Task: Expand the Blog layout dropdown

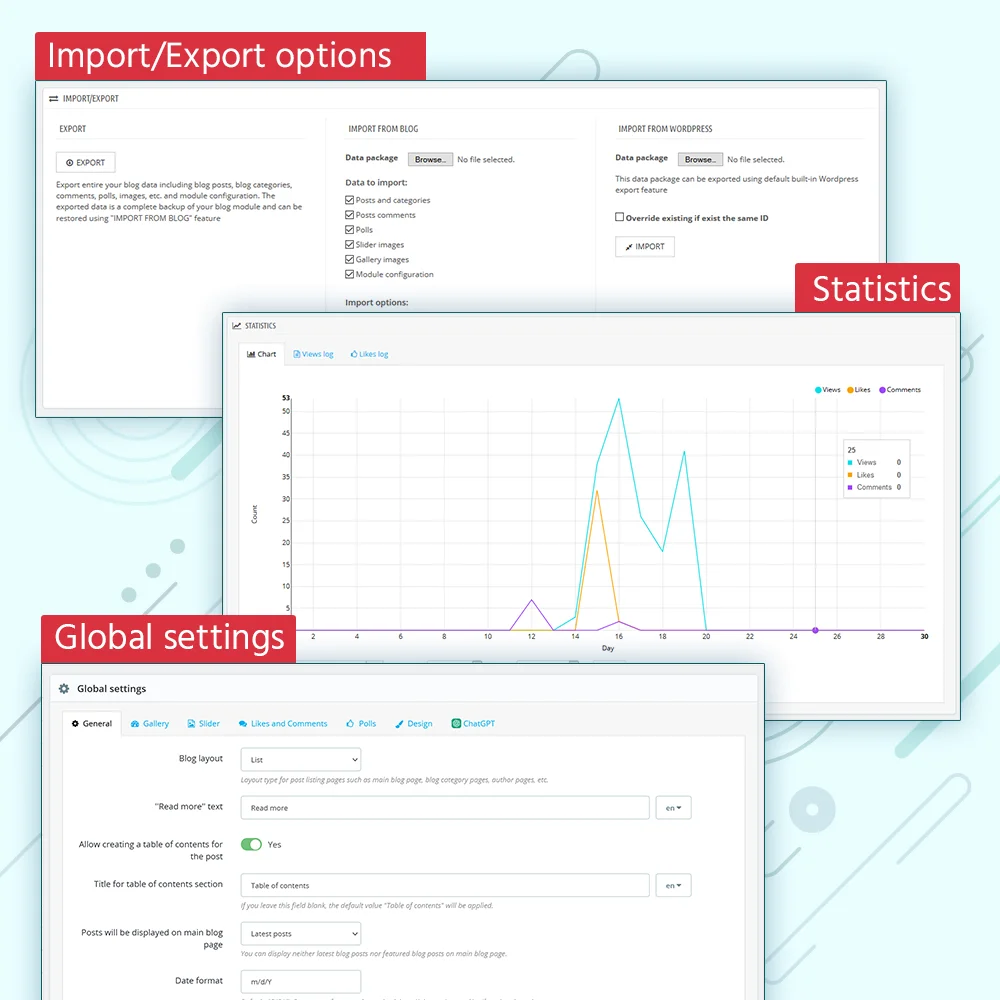Action: (300, 759)
